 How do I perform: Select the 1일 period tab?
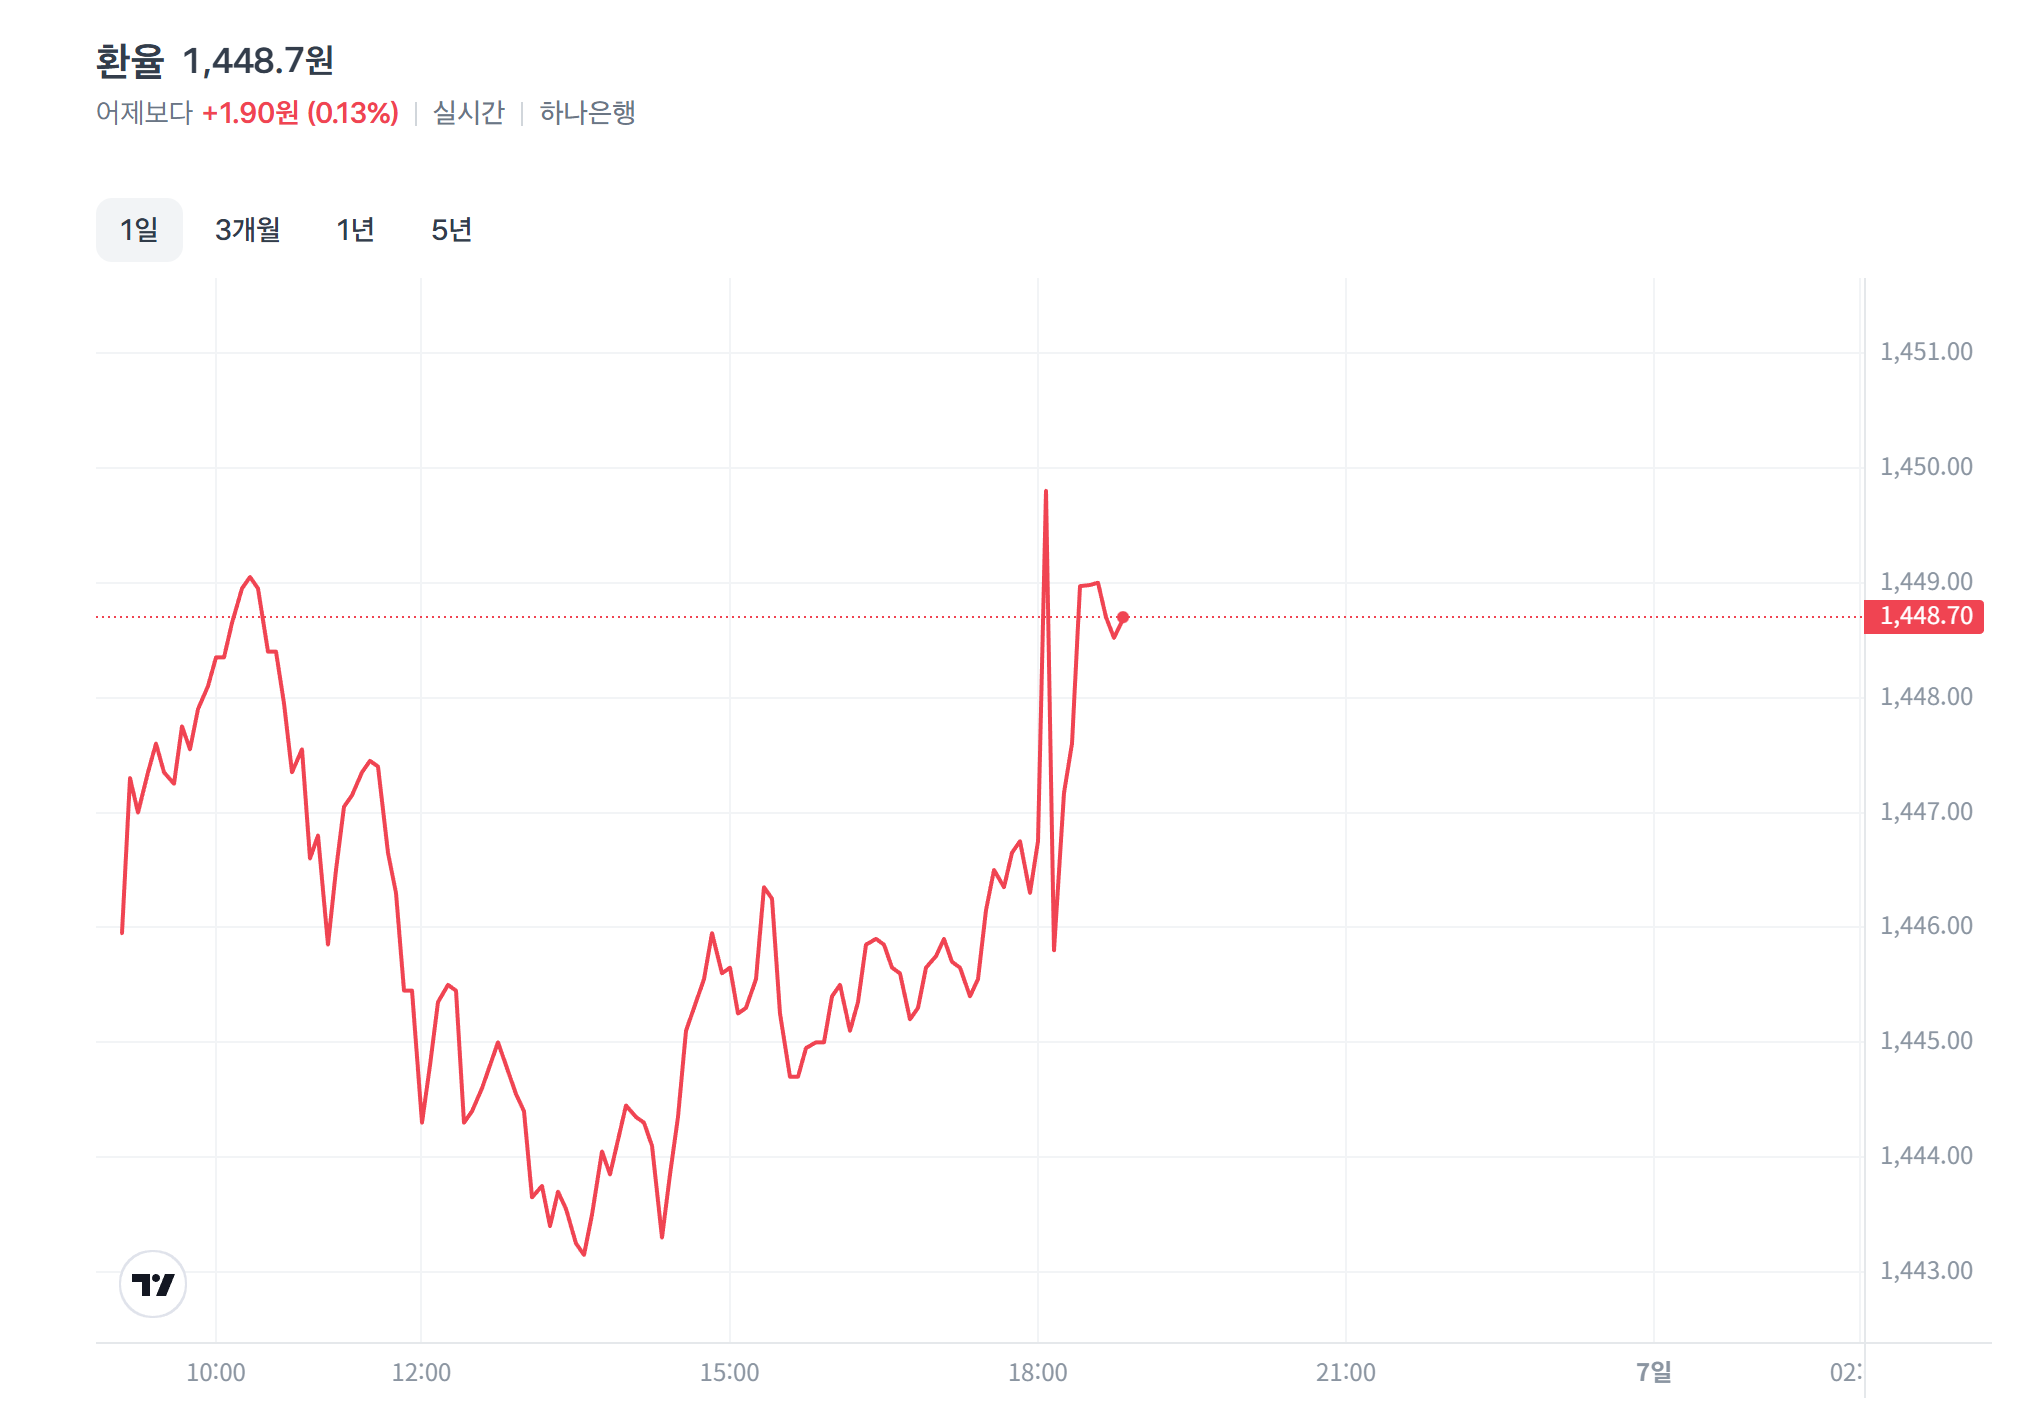point(139,230)
